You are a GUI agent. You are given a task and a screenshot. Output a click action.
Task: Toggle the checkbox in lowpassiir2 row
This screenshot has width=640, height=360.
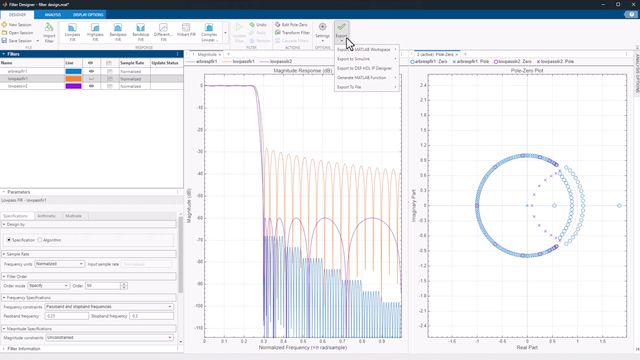(x=109, y=86)
